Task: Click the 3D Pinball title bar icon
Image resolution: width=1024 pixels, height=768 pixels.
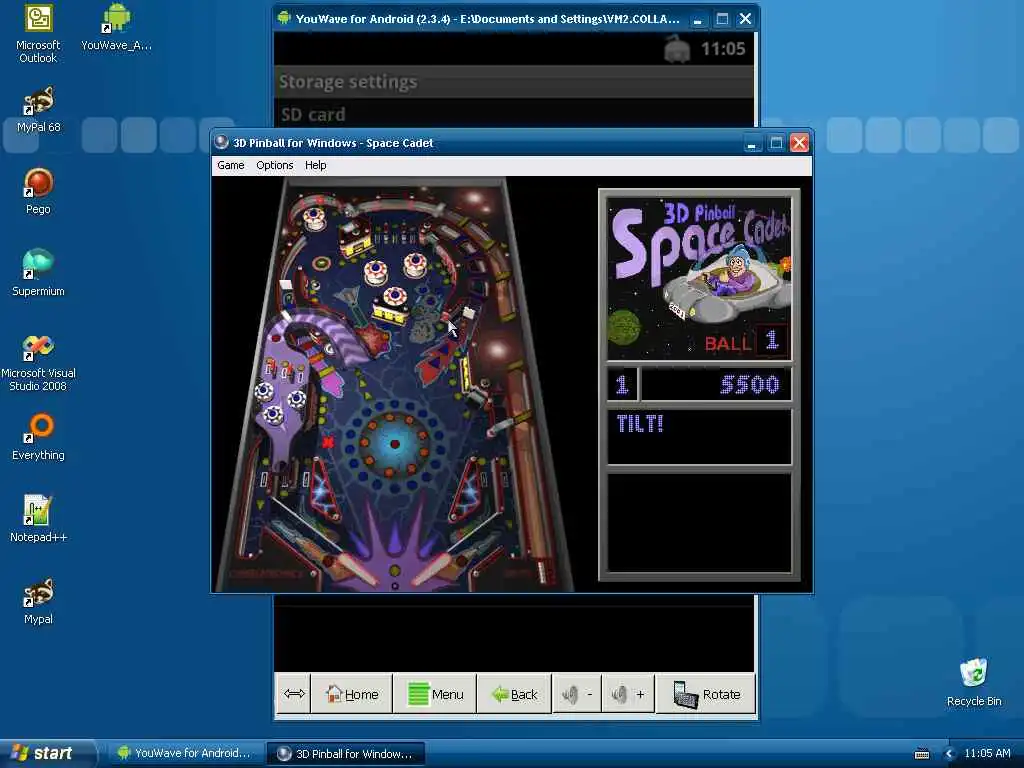Action: point(221,142)
